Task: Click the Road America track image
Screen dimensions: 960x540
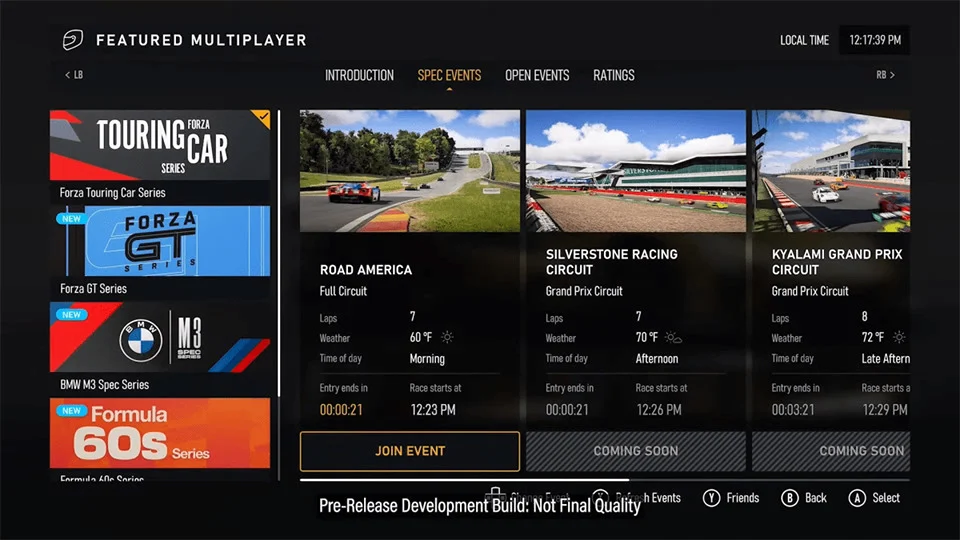Action: coord(410,171)
